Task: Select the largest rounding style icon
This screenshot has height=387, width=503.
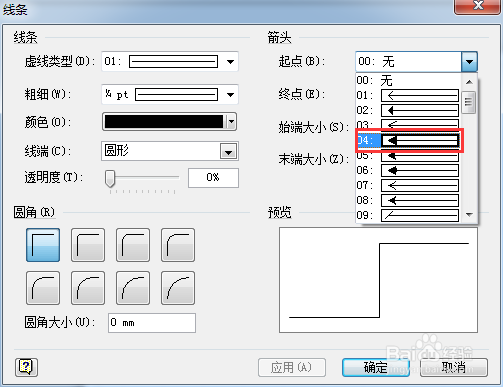Action: point(178,288)
